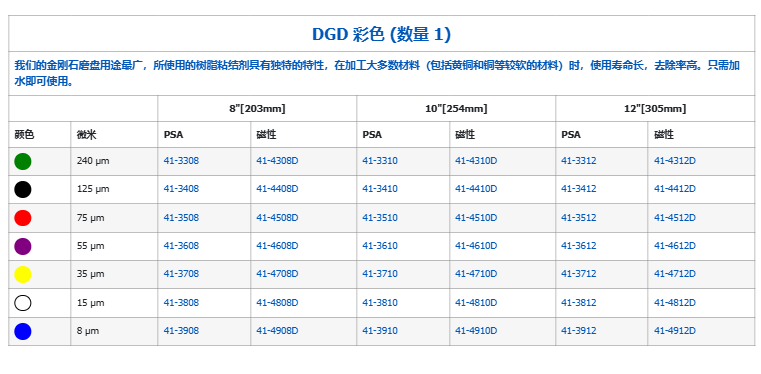Open part number 41-3810 link
The image size is (761, 374).
[x=380, y=303]
